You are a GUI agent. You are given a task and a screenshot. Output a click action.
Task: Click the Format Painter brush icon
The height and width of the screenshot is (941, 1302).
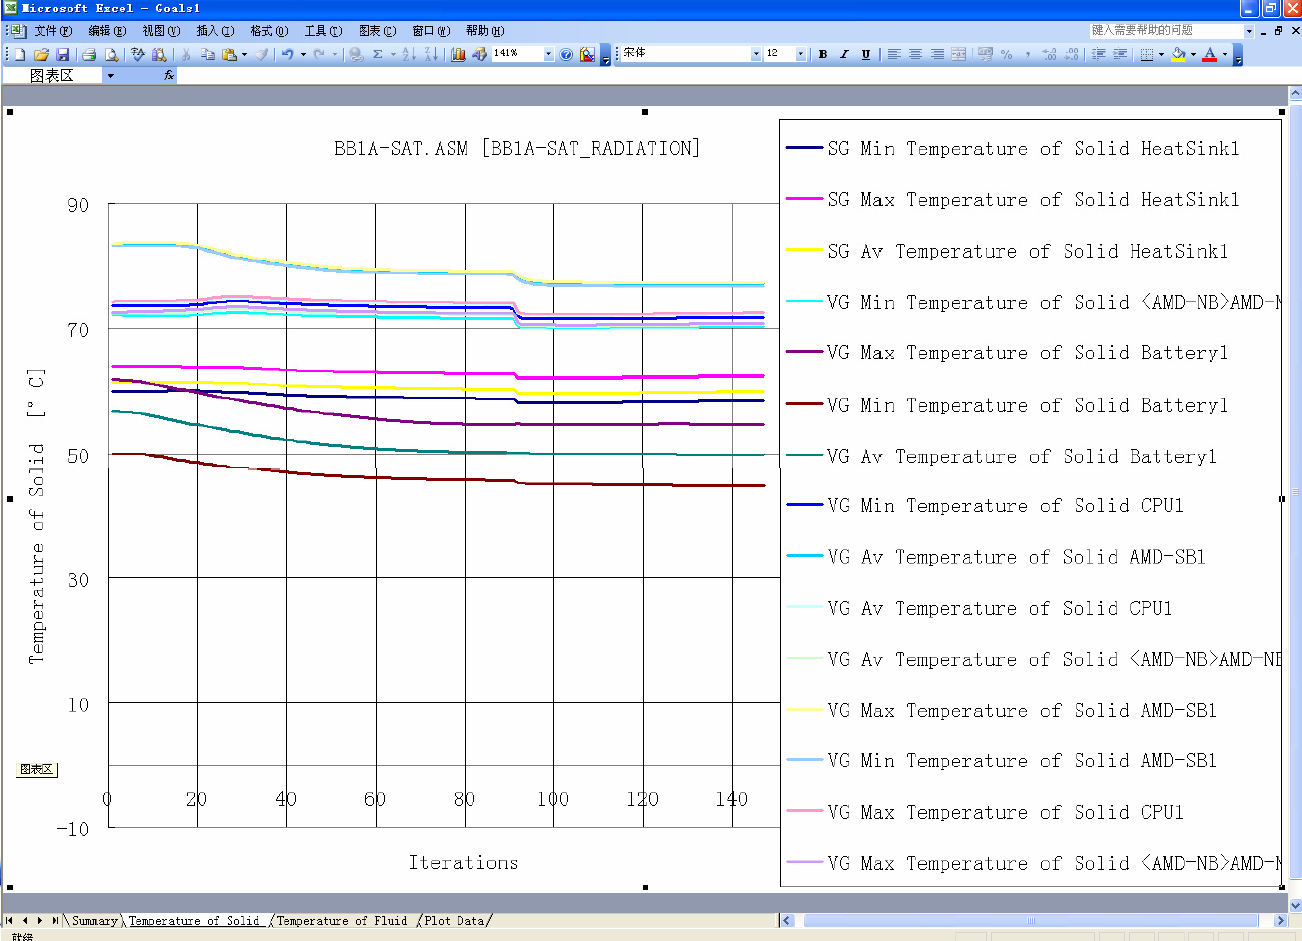pyautogui.click(x=261, y=54)
